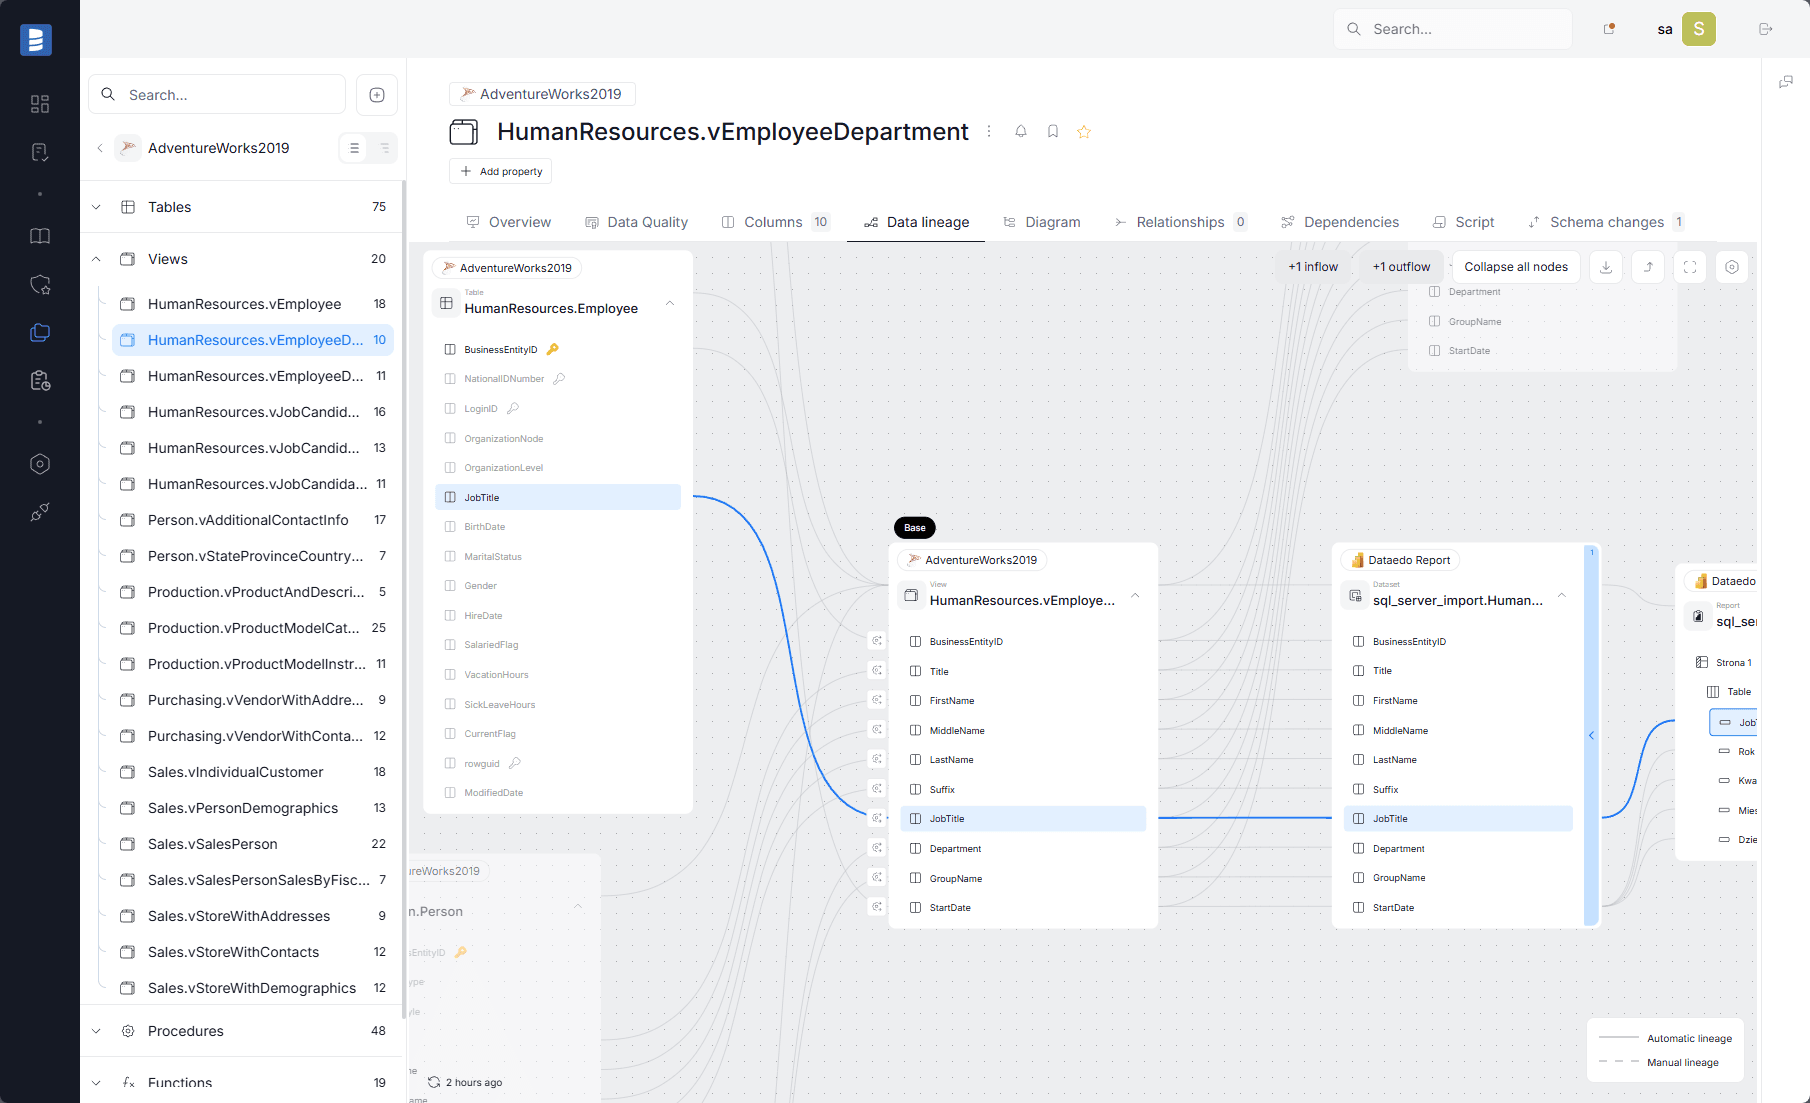Open the Schema changes tab
1810x1103 pixels.
1606,222
